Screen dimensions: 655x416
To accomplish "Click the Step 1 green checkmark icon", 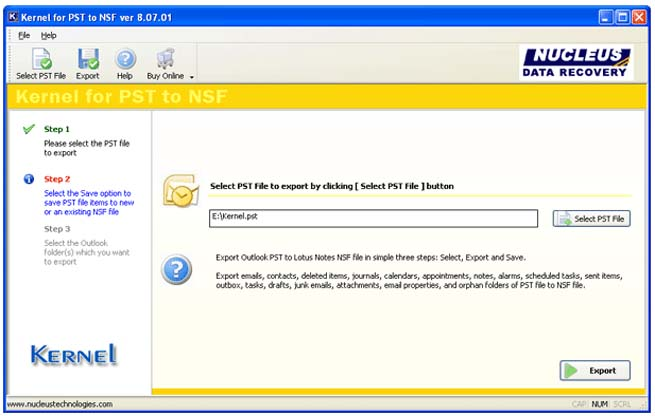I will point(29,129).
